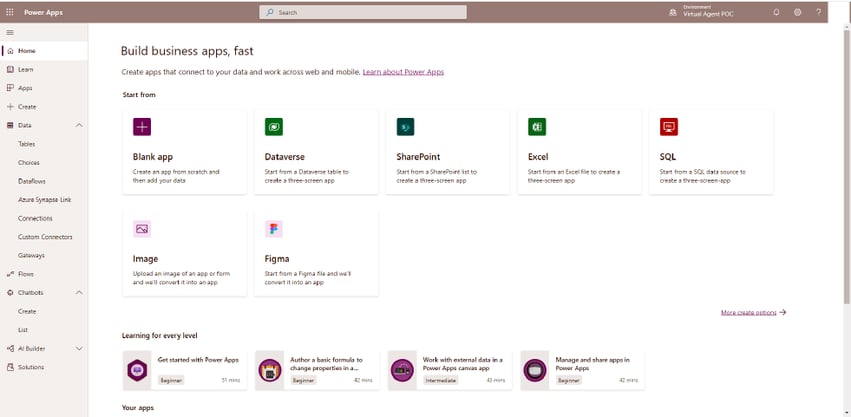The width and height of the screenshot is (851, 417).
Task: Open Apps in the left navigation
Action: click(x=26, y=88)
